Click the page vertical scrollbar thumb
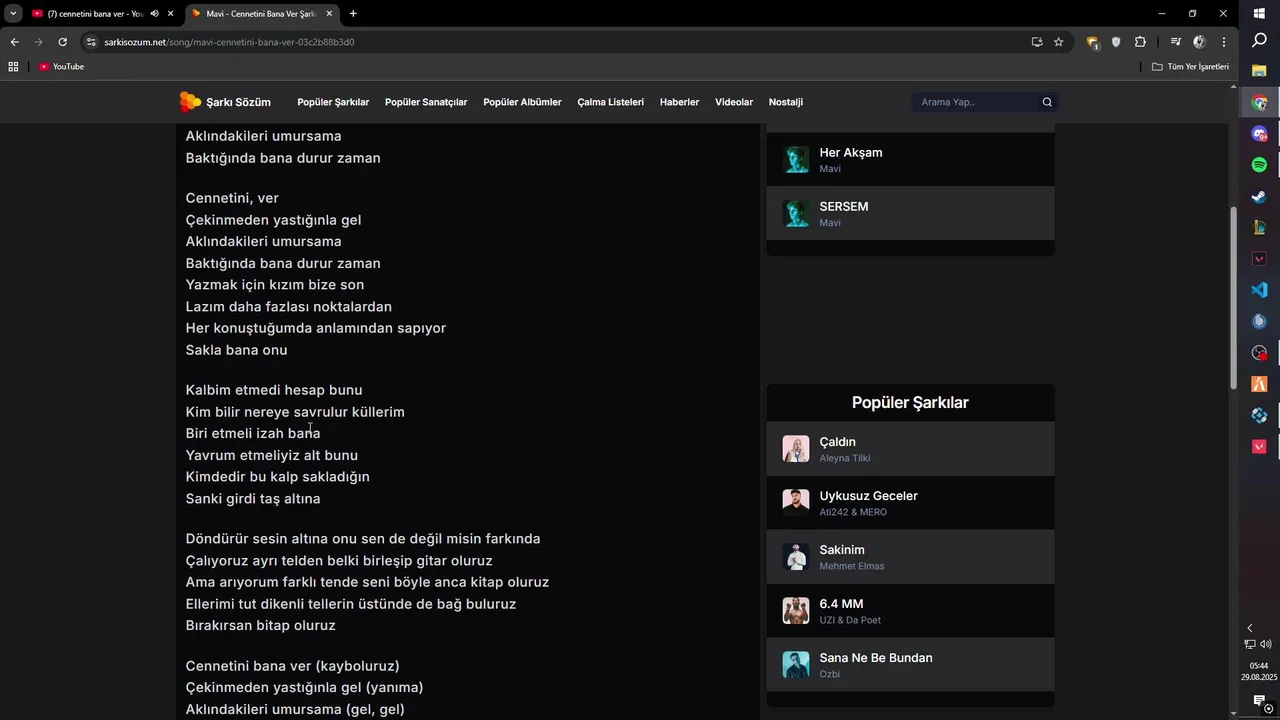Image resolution: width=1280 pixels, height=720 pixels. (x=1234, y=297)
